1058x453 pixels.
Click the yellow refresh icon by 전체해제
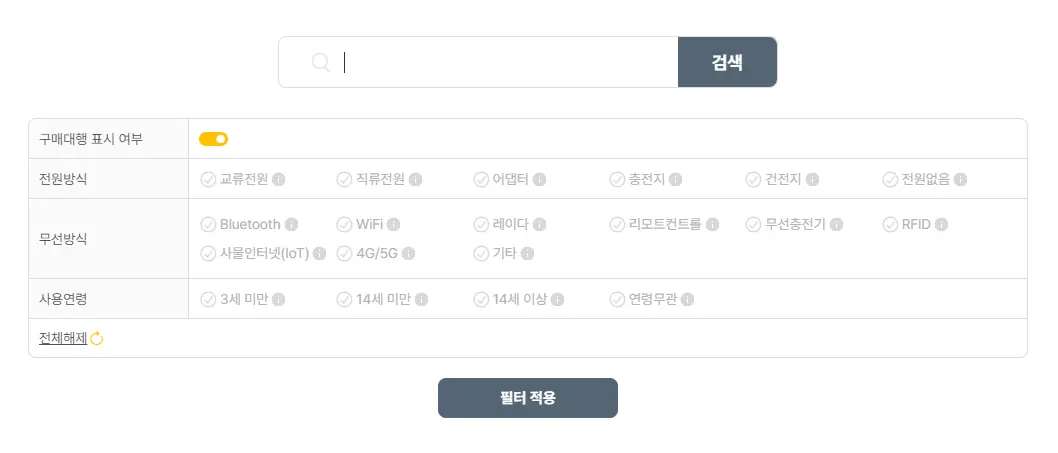97,339
